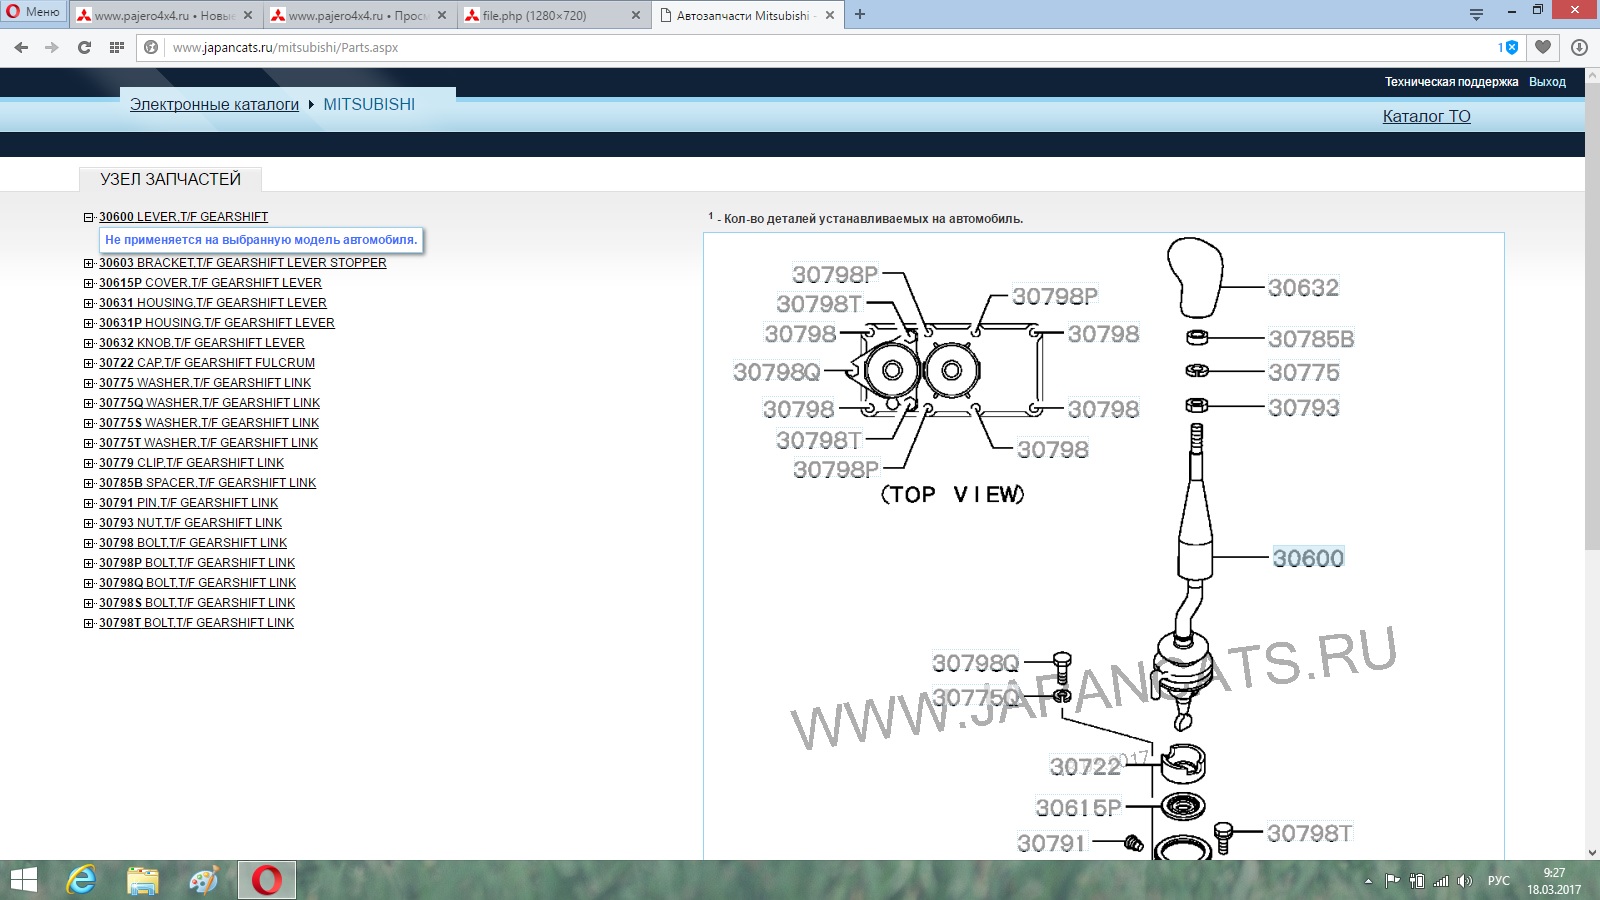Open a new tab with plus button
This screenshot has height=900, width=1600.
coord(860,15)
